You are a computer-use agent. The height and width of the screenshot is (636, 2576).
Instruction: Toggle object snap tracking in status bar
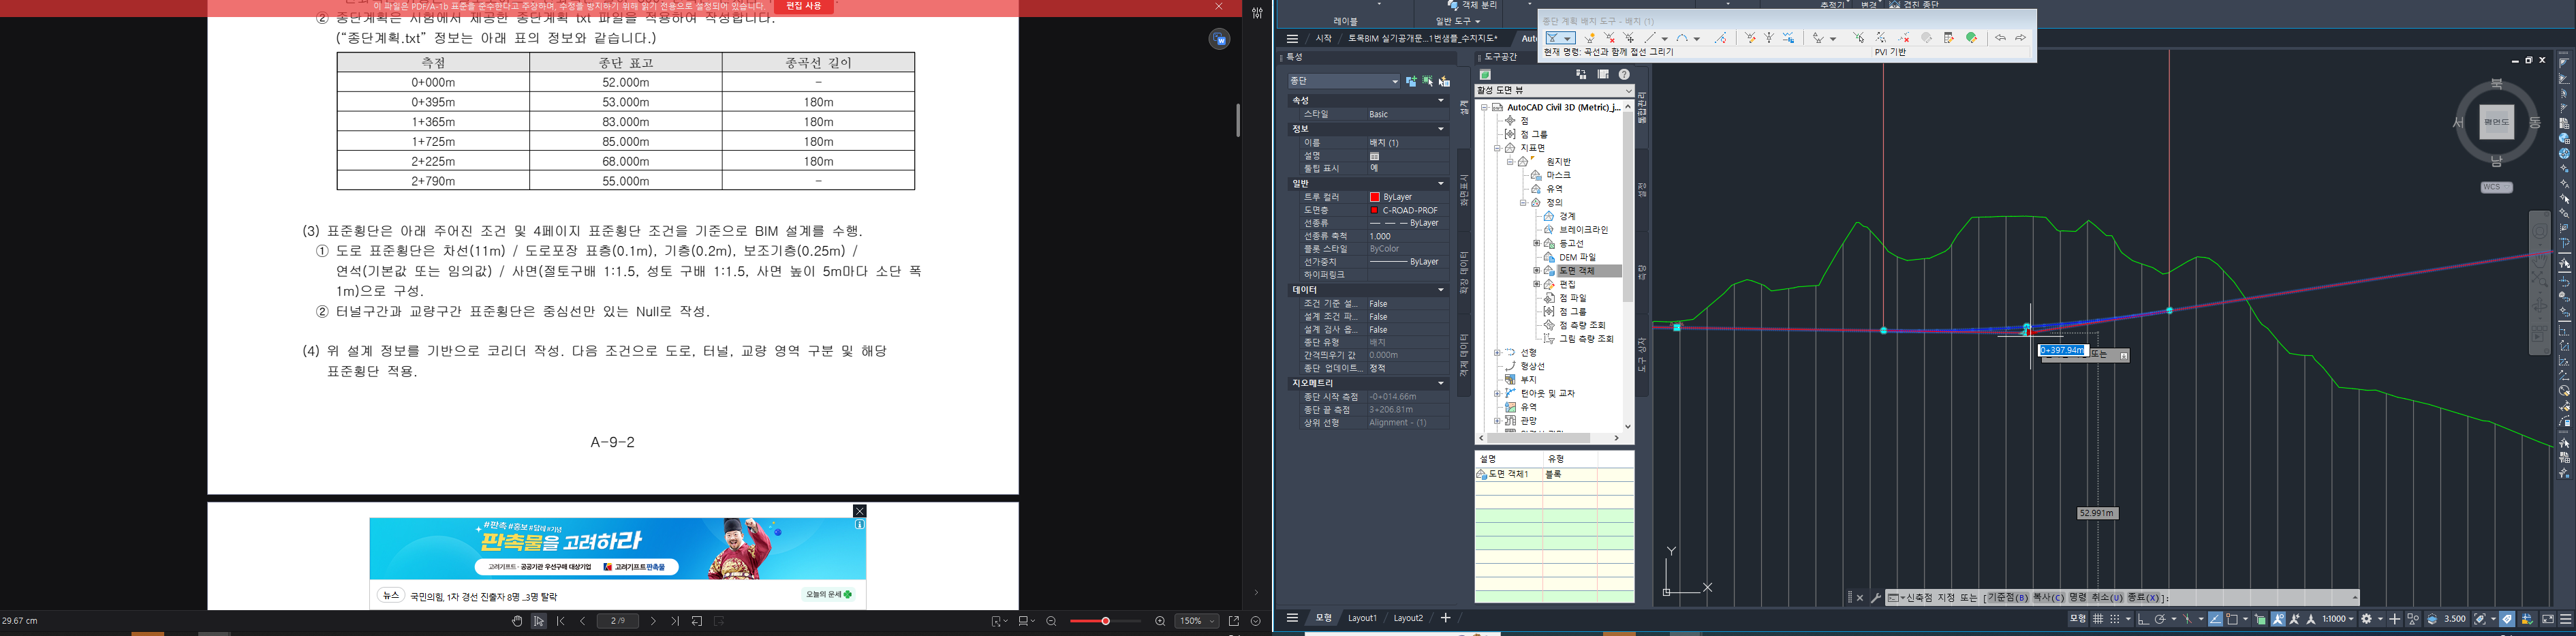coord(2216,619)
